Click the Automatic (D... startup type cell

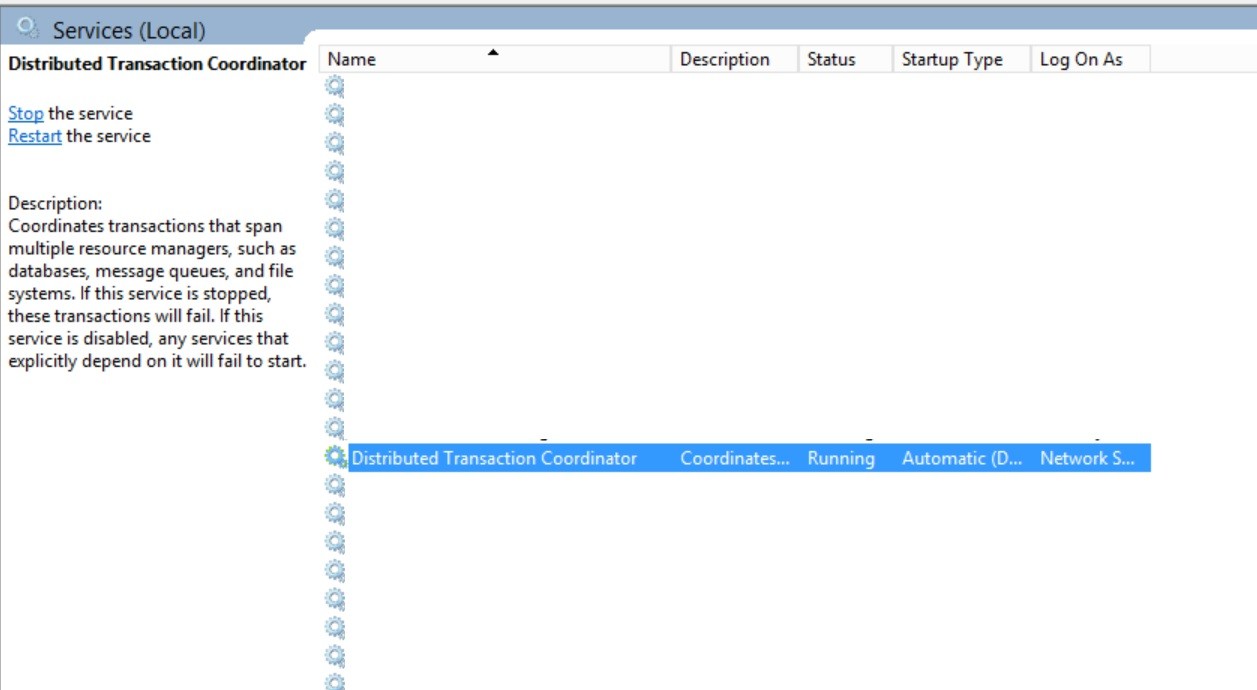(962, 458)
